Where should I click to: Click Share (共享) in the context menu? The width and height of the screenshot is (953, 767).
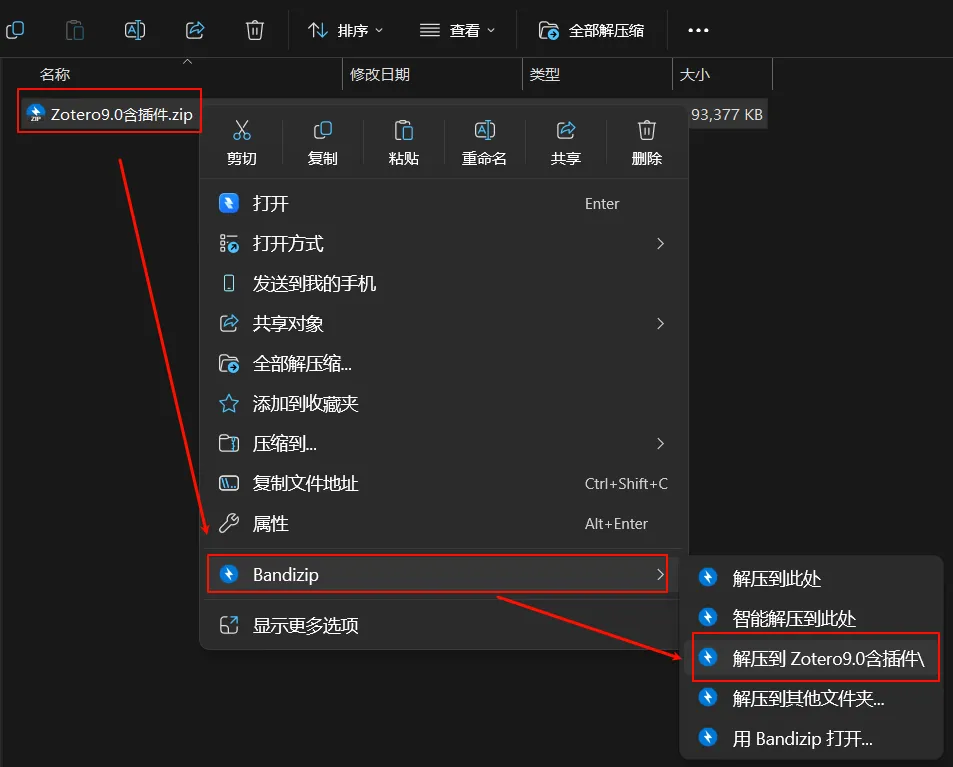(x=566, y=143)
